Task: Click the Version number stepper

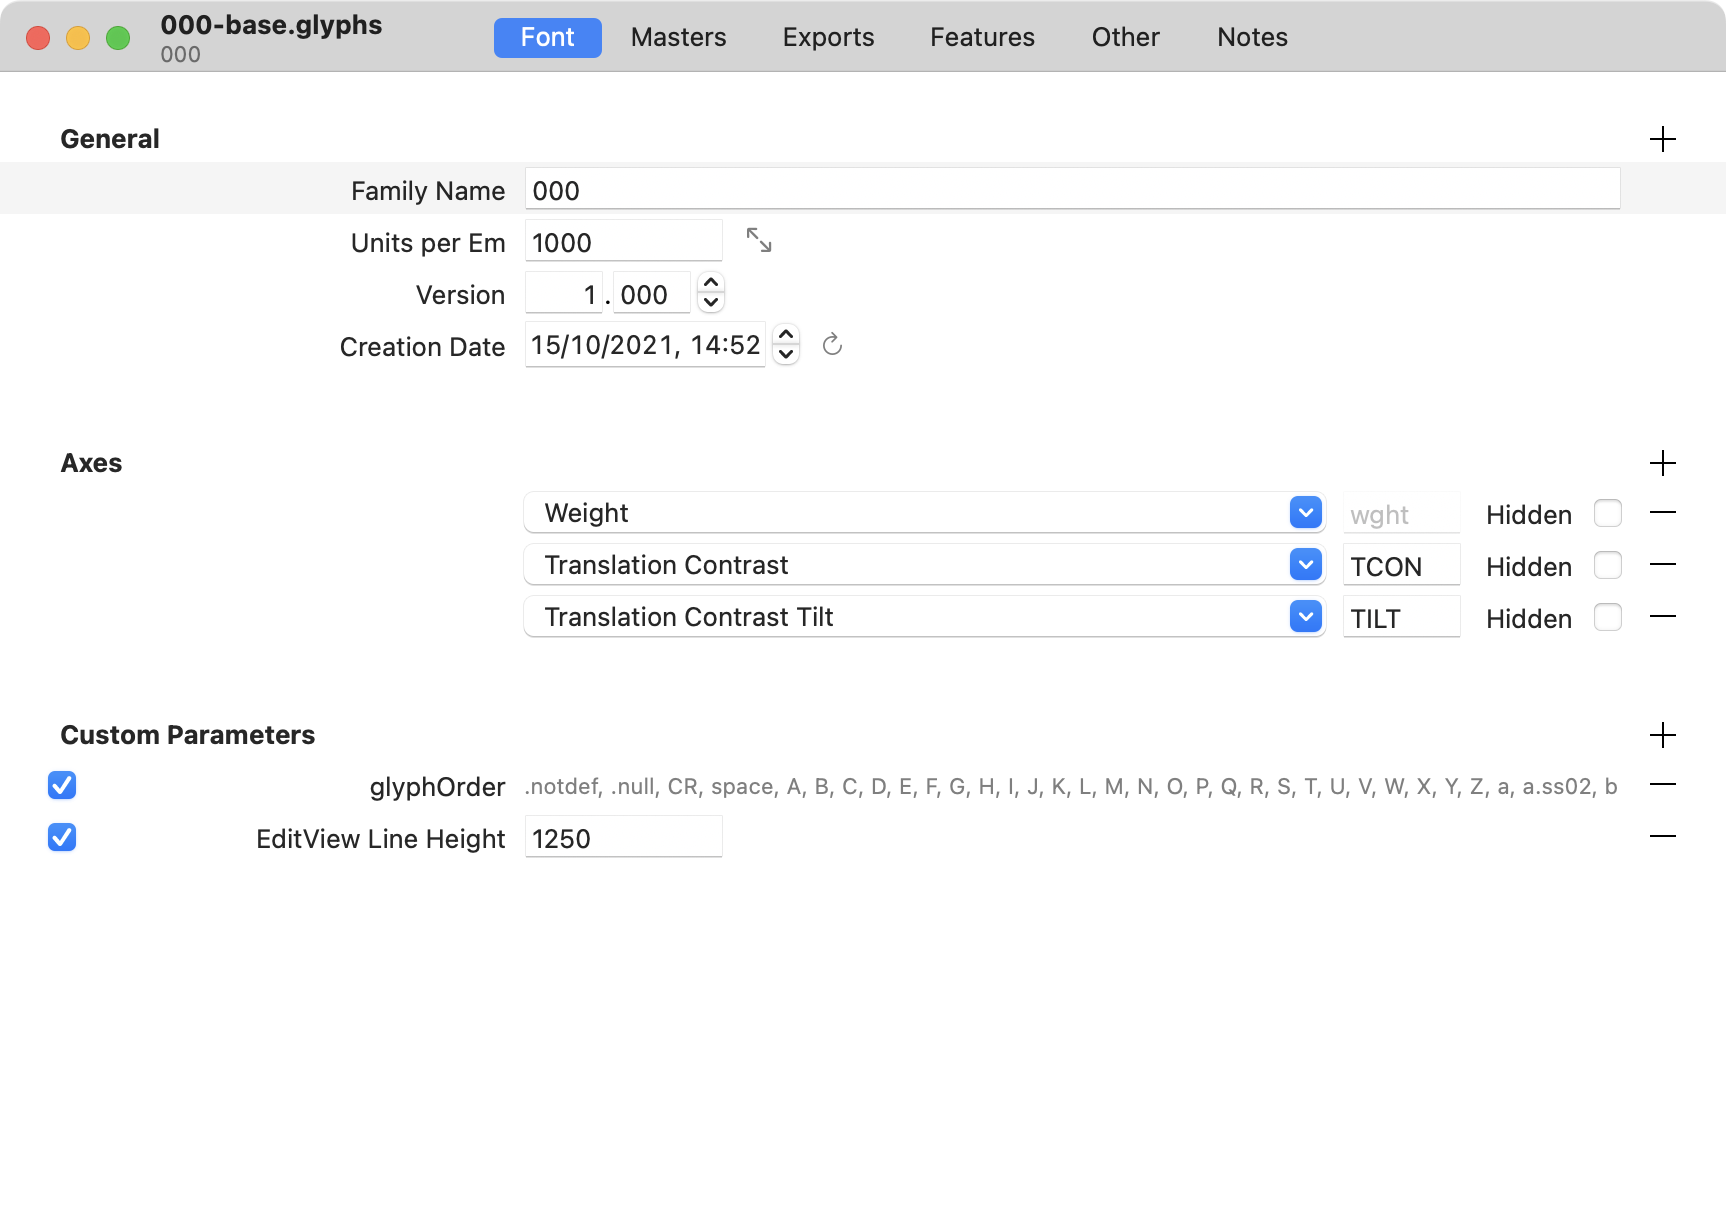Action: click(711, 292)
